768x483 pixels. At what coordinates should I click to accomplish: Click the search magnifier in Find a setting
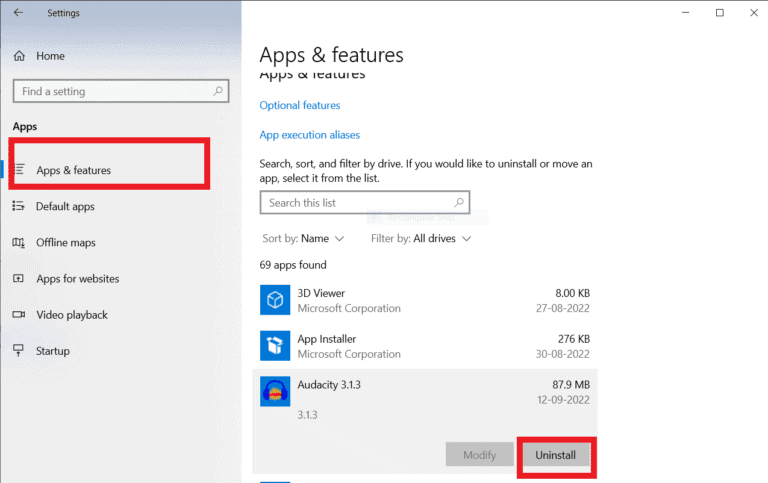pyautogui.click(x=218, y=91)
